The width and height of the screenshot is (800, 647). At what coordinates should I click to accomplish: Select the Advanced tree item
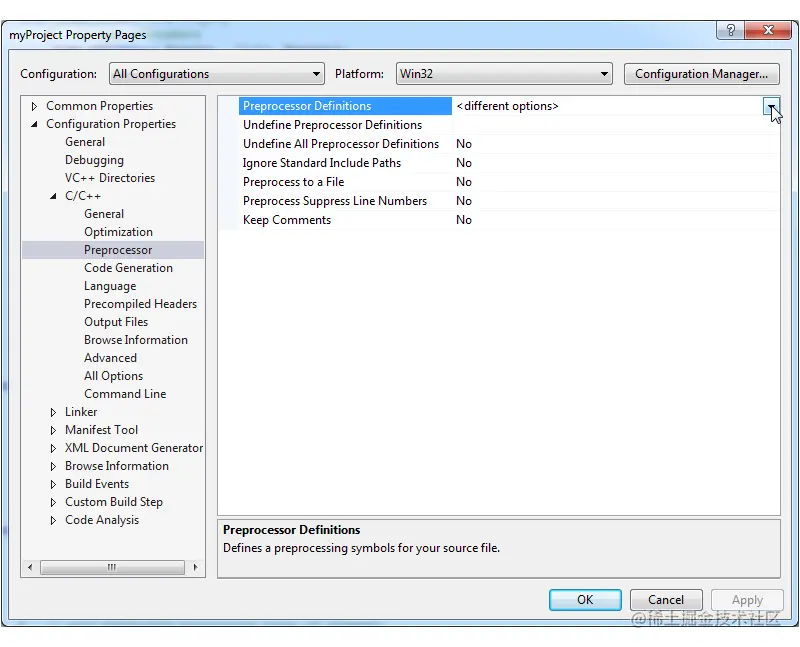(110, 358)
